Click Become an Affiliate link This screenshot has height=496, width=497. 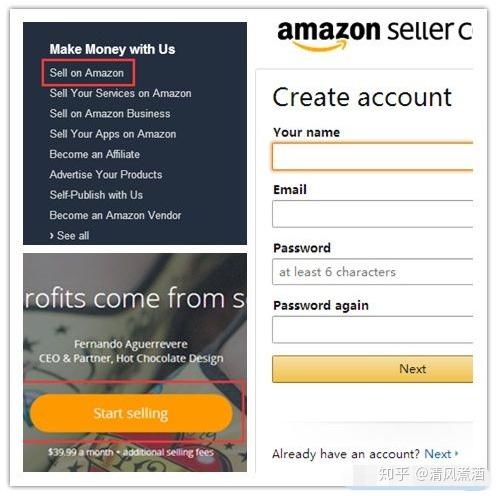click(94, 154)
